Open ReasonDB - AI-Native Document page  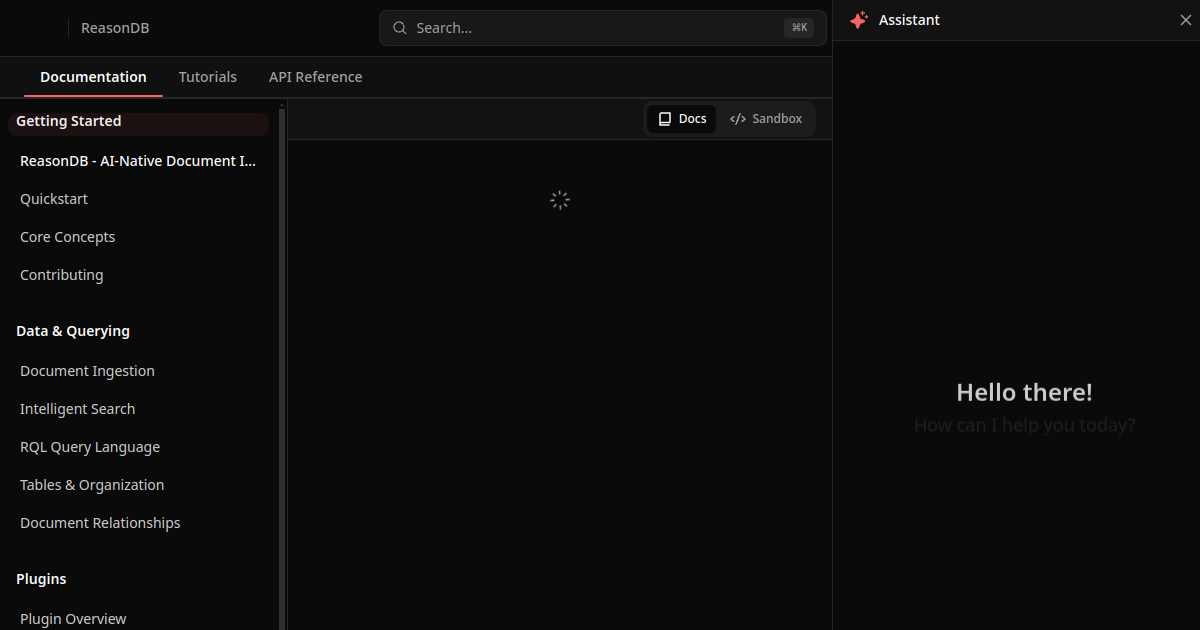tap(138, 161)
